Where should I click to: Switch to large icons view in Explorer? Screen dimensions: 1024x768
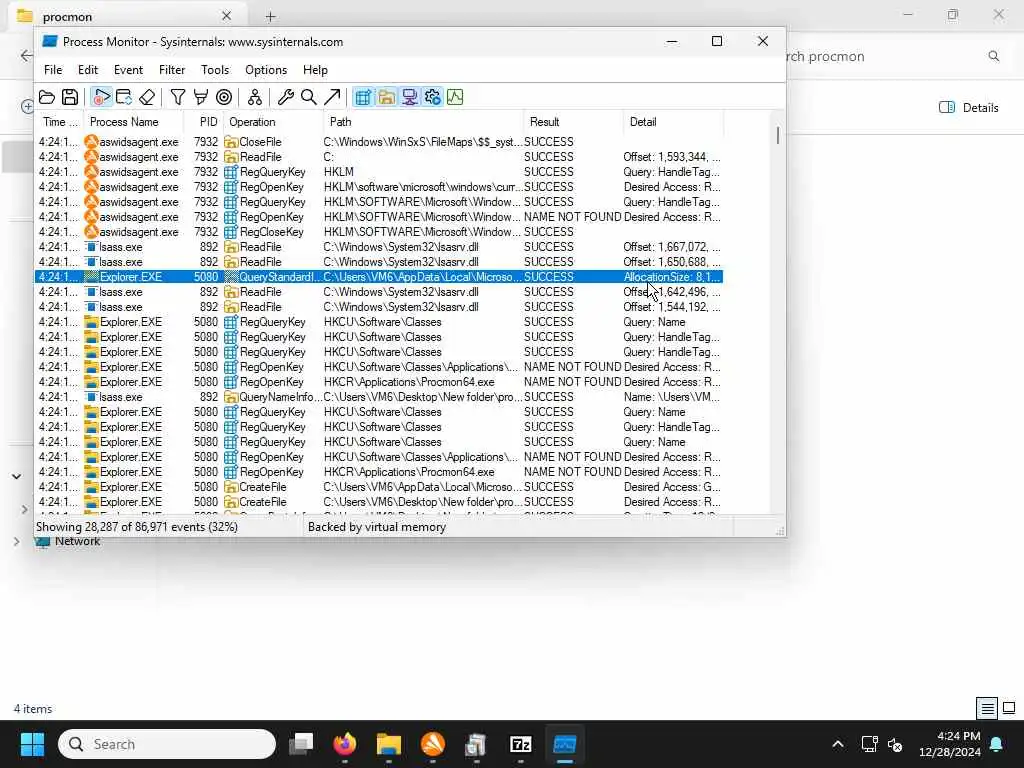pos(1009,708)
